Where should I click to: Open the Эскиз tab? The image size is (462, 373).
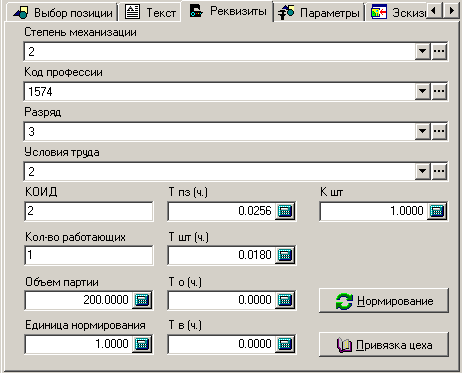point(397,13)
